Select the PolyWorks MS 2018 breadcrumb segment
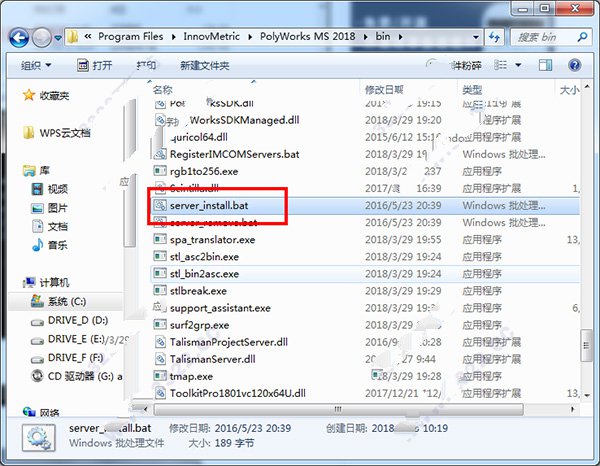The image size is (600, 466). coord(307,37)
